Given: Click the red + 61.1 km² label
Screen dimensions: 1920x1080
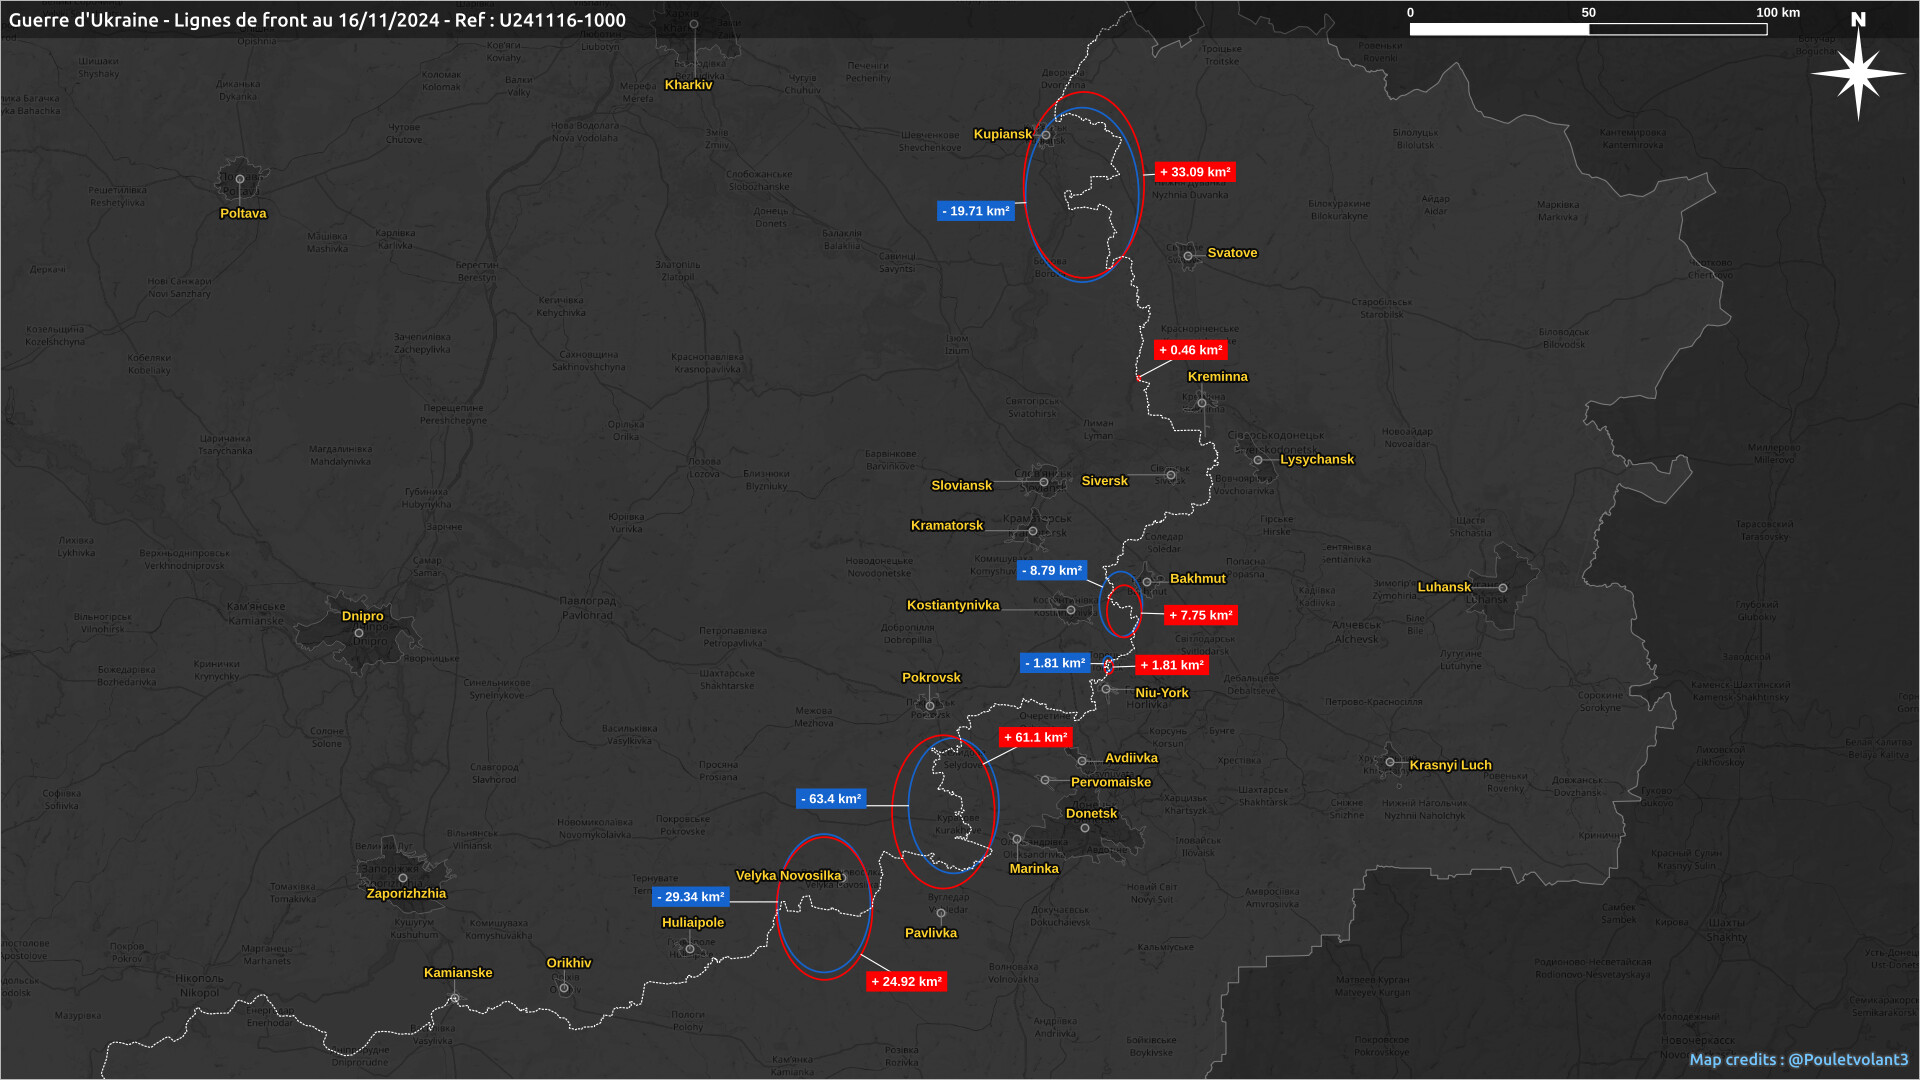Looking at the screenshot, I should coord(1036,737).
